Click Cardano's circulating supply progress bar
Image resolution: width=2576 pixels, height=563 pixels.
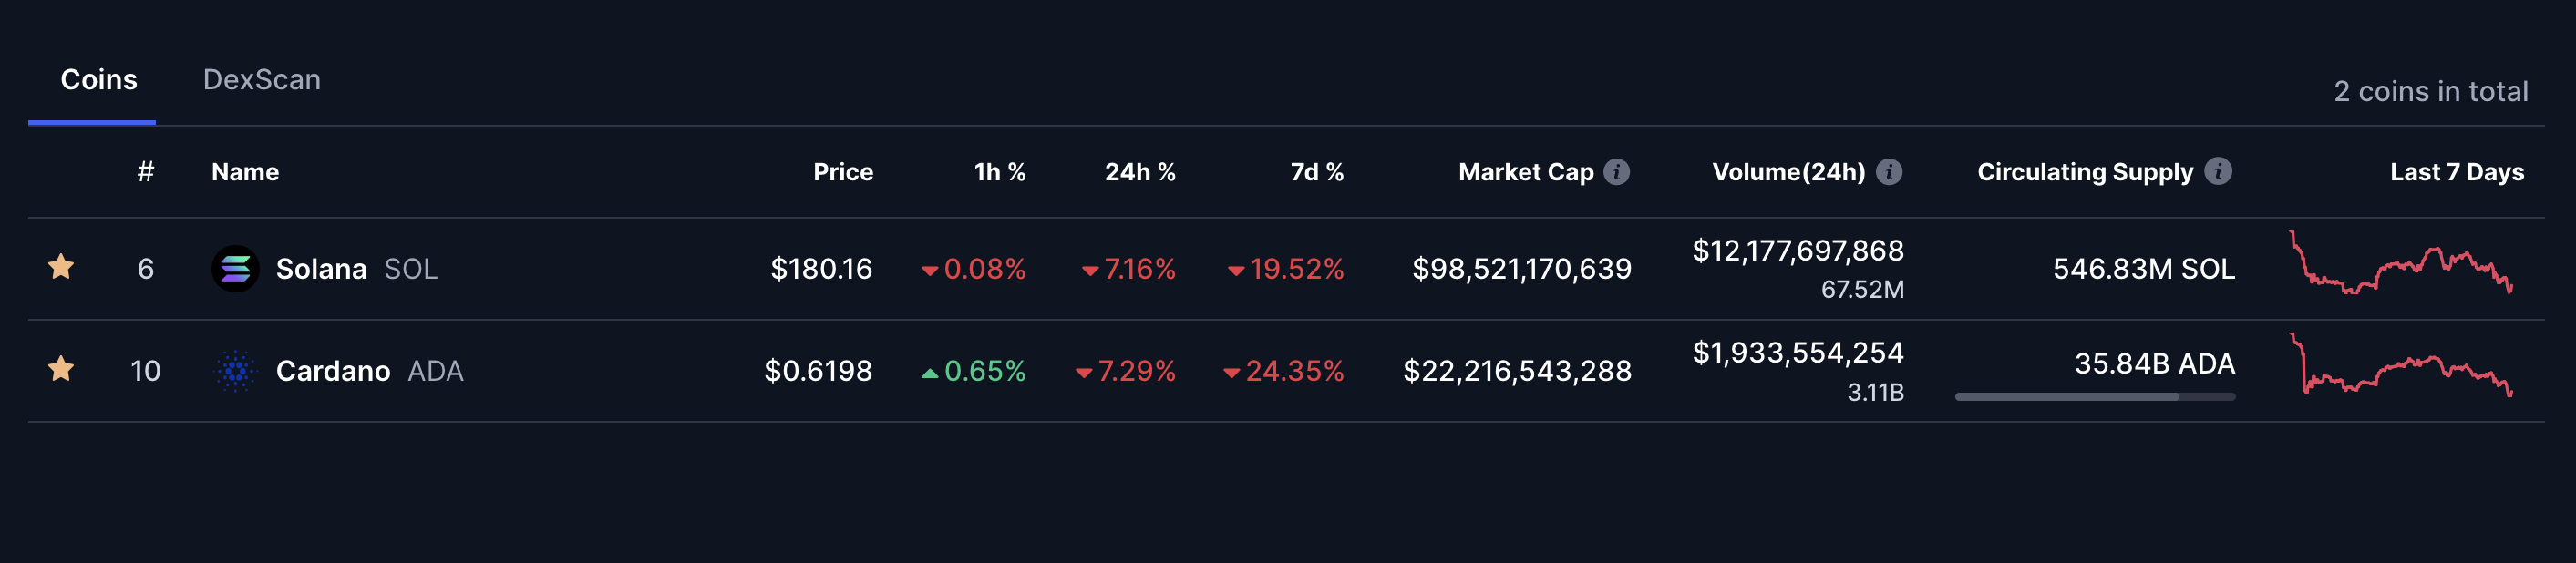pyautogui.click(x=2094, y=397)
